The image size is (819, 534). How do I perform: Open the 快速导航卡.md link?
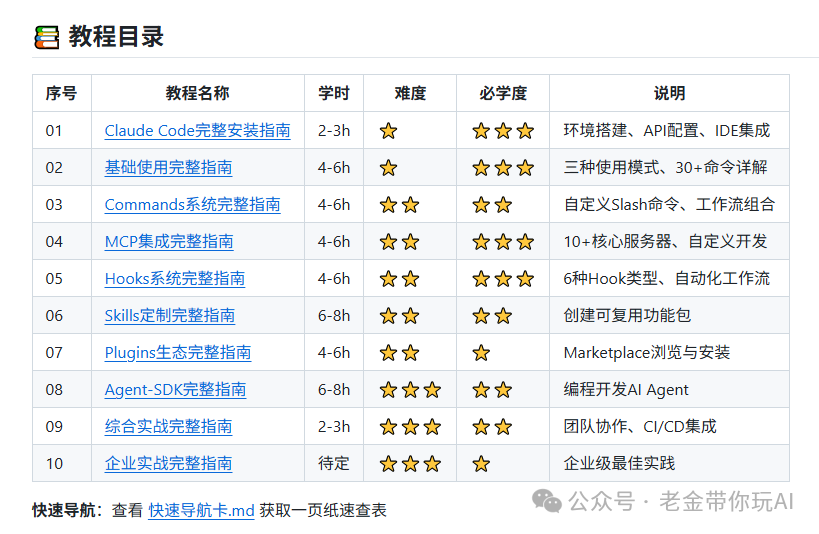tap(201, 510)
